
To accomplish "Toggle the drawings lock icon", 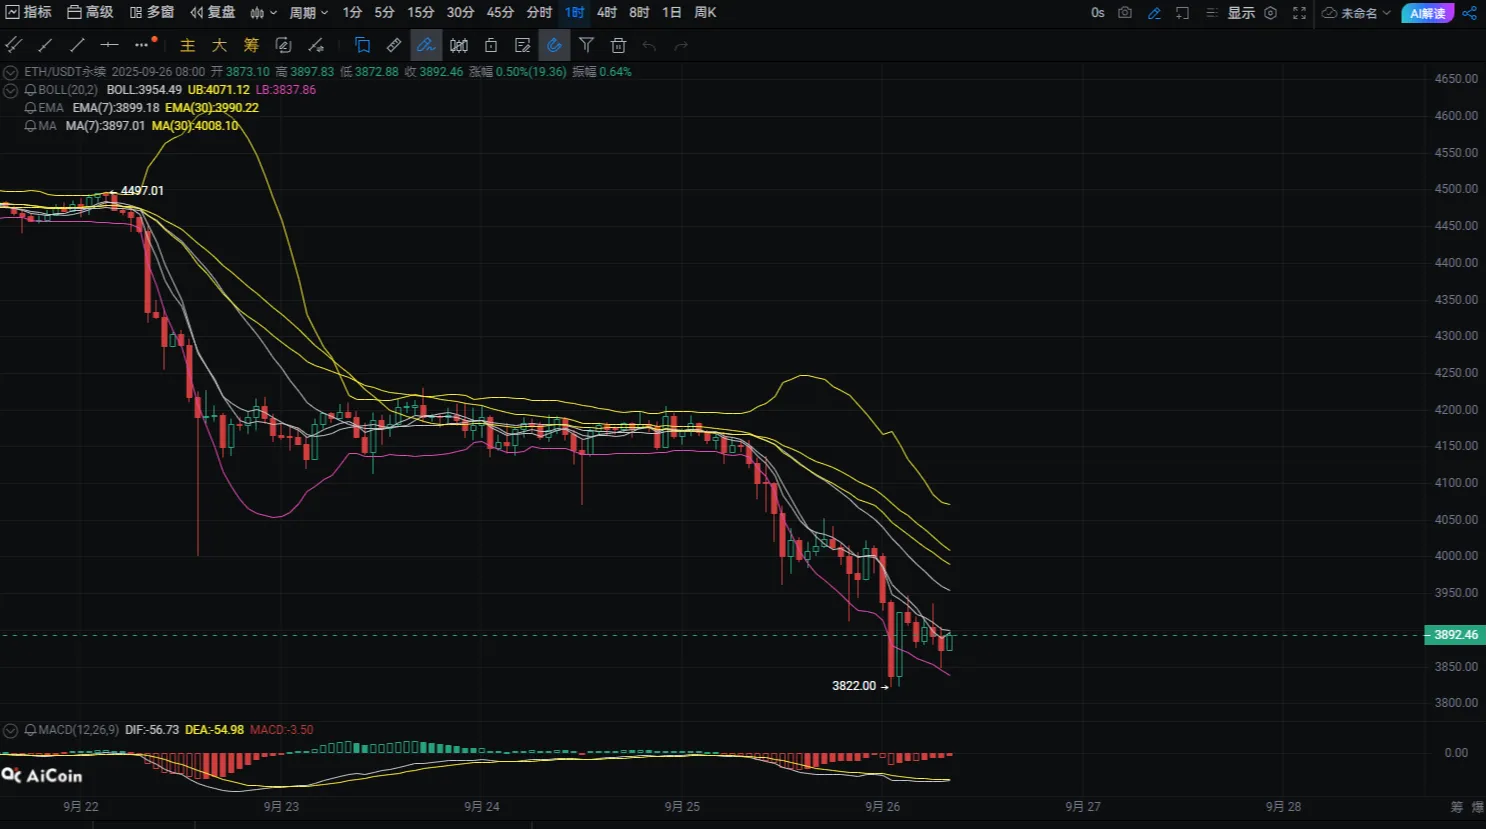I will pyautogui.click(x=491, y=45).
